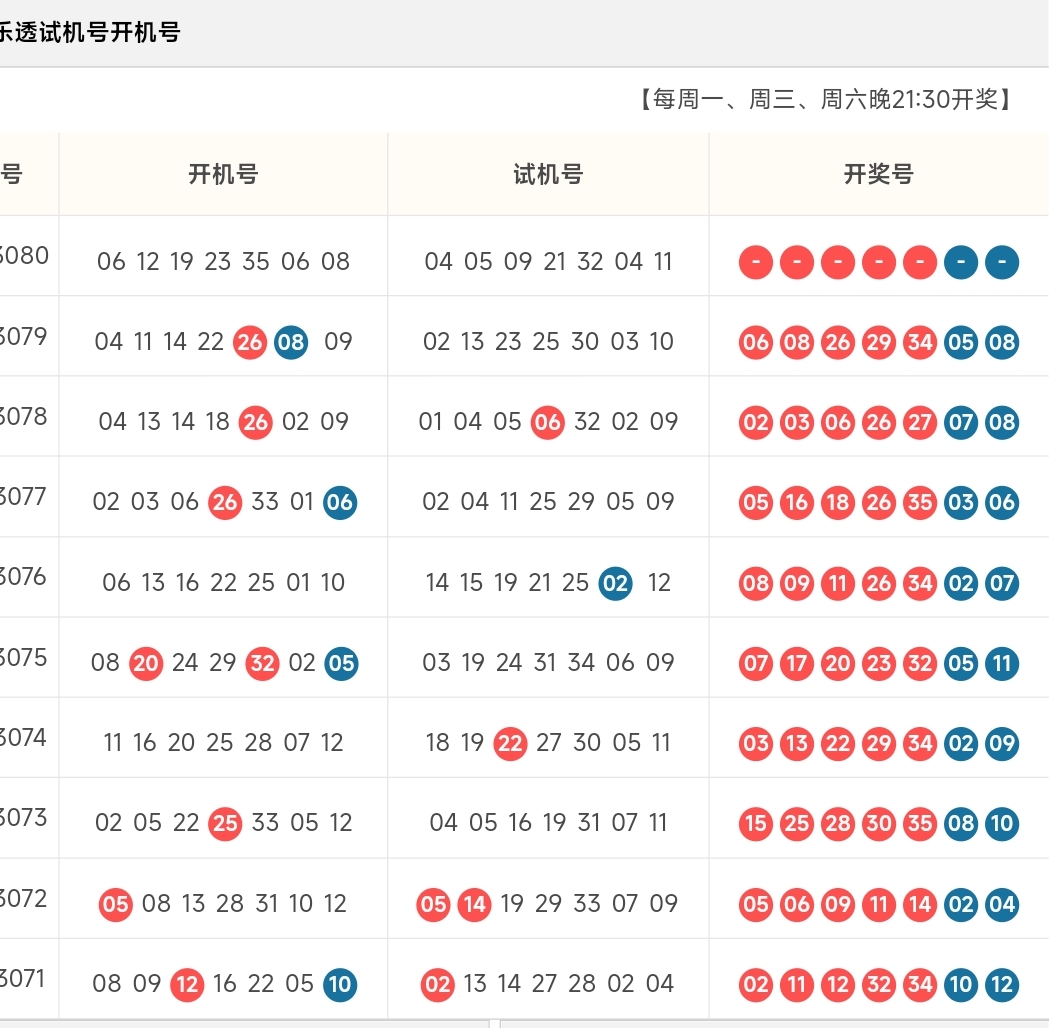Click red ball 12 in row 071 开机号
The image size is (1049, 1028).
pos(187,985)
